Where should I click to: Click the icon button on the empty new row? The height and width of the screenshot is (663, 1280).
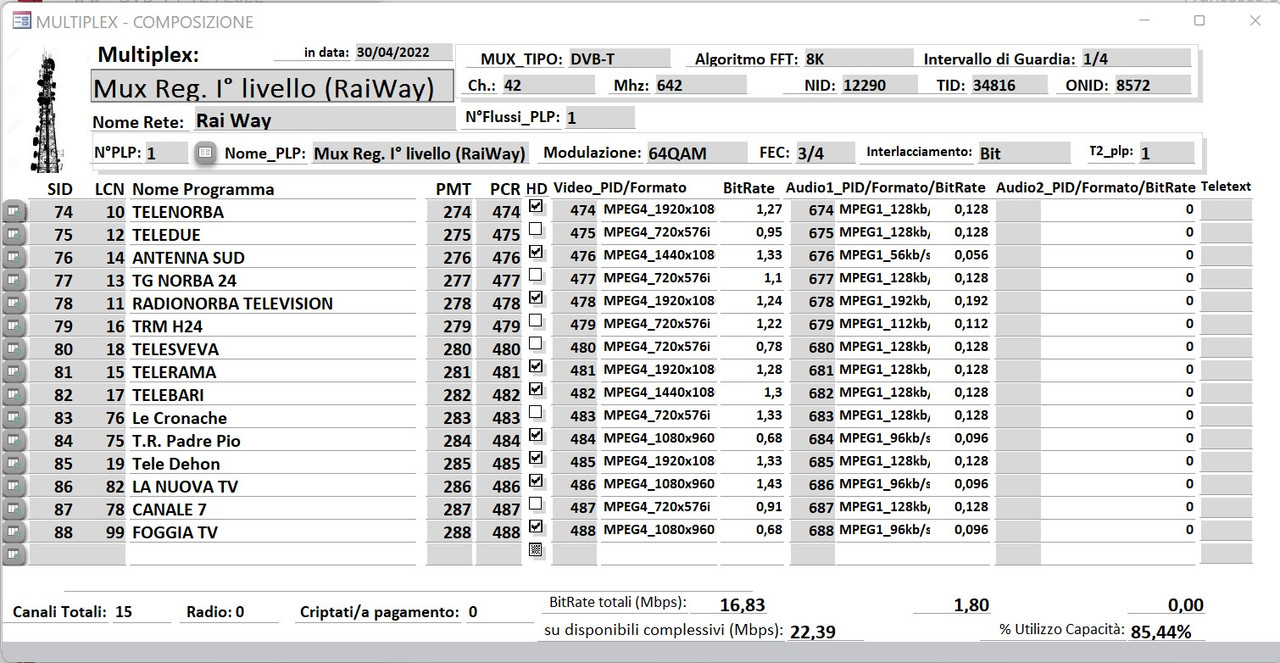pyautogui.click(x=14, y=556)
